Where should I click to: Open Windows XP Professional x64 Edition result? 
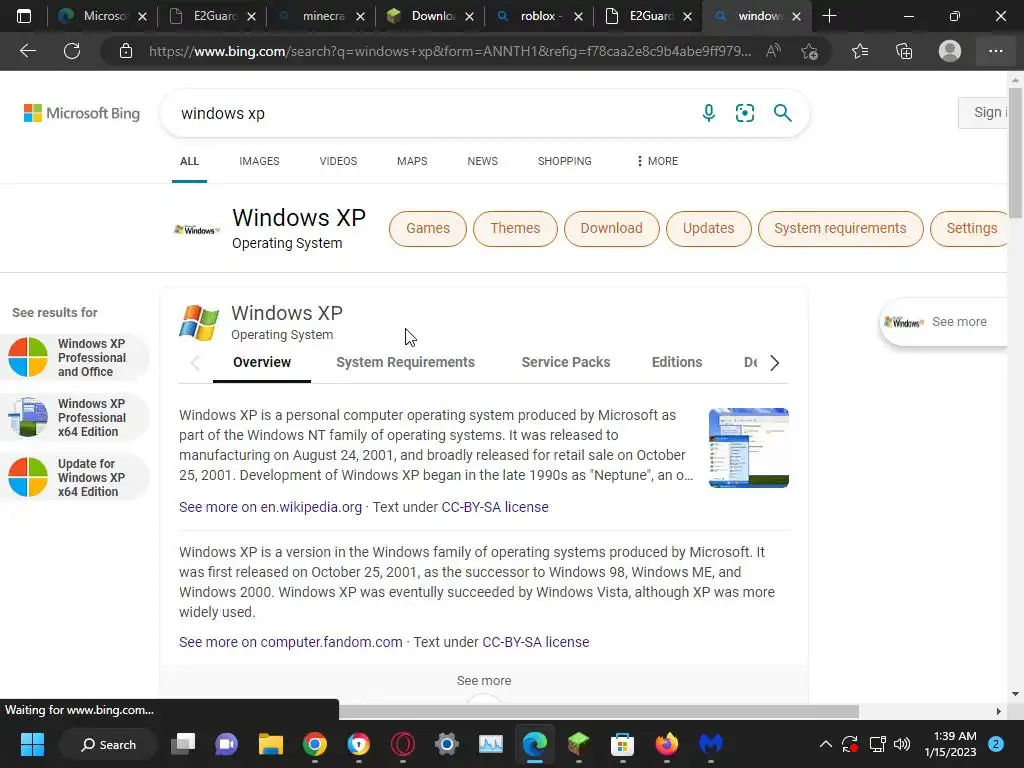(75, 417)
